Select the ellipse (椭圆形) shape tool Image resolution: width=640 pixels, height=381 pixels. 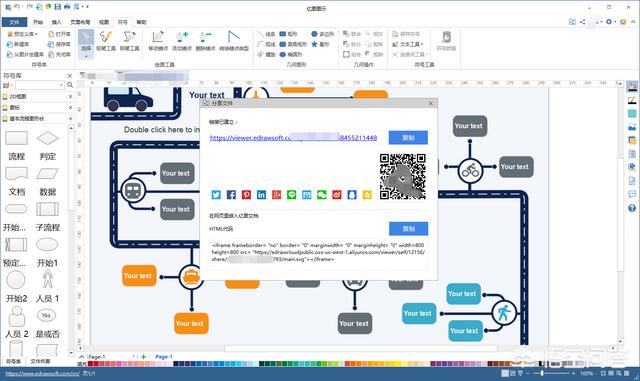point(291,54)
